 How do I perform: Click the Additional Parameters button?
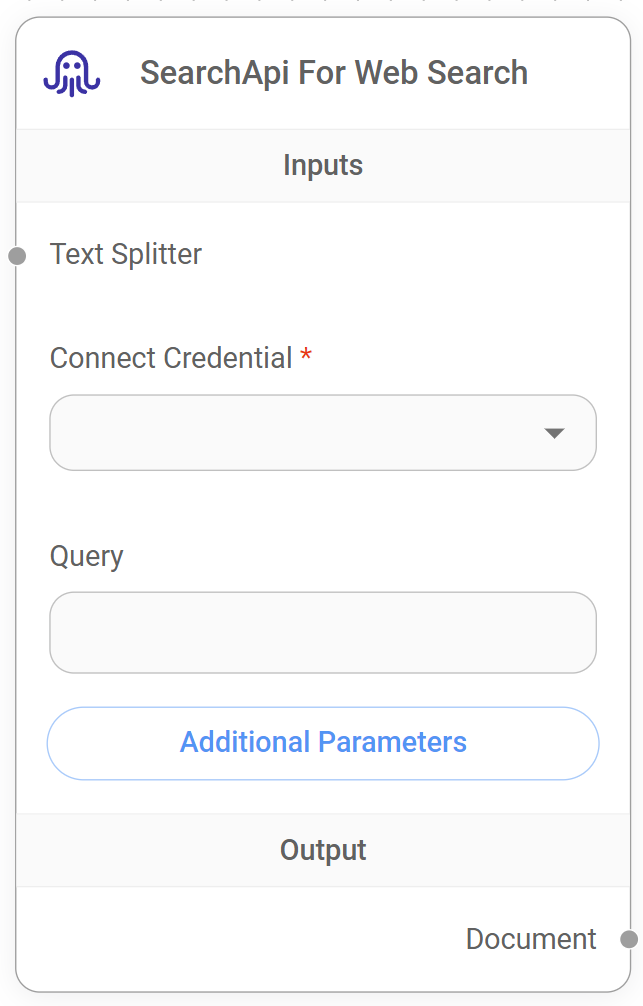point(322,743)
